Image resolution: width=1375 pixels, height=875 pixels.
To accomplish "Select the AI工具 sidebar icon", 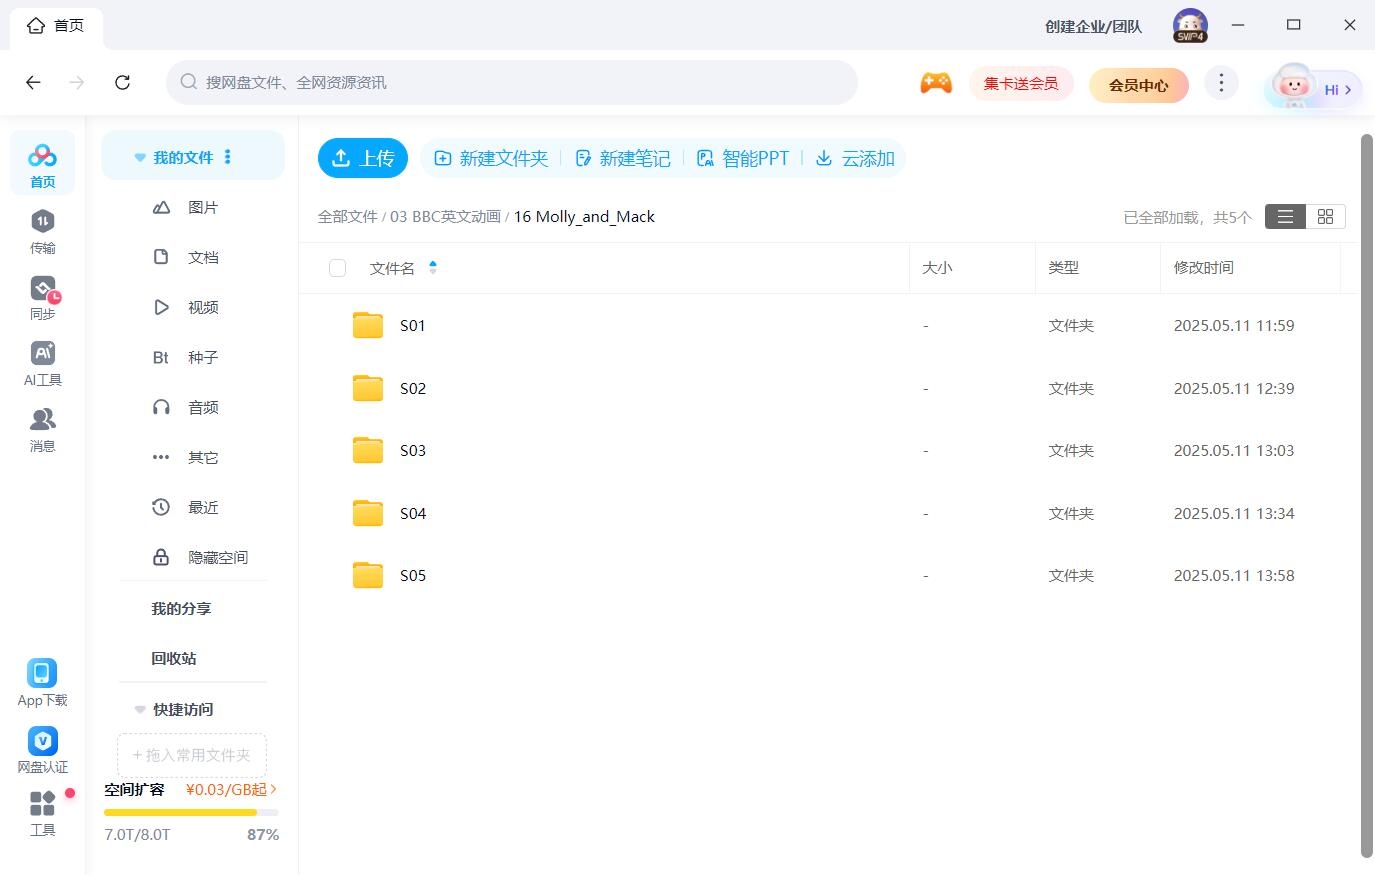I will tap(42, 362).
